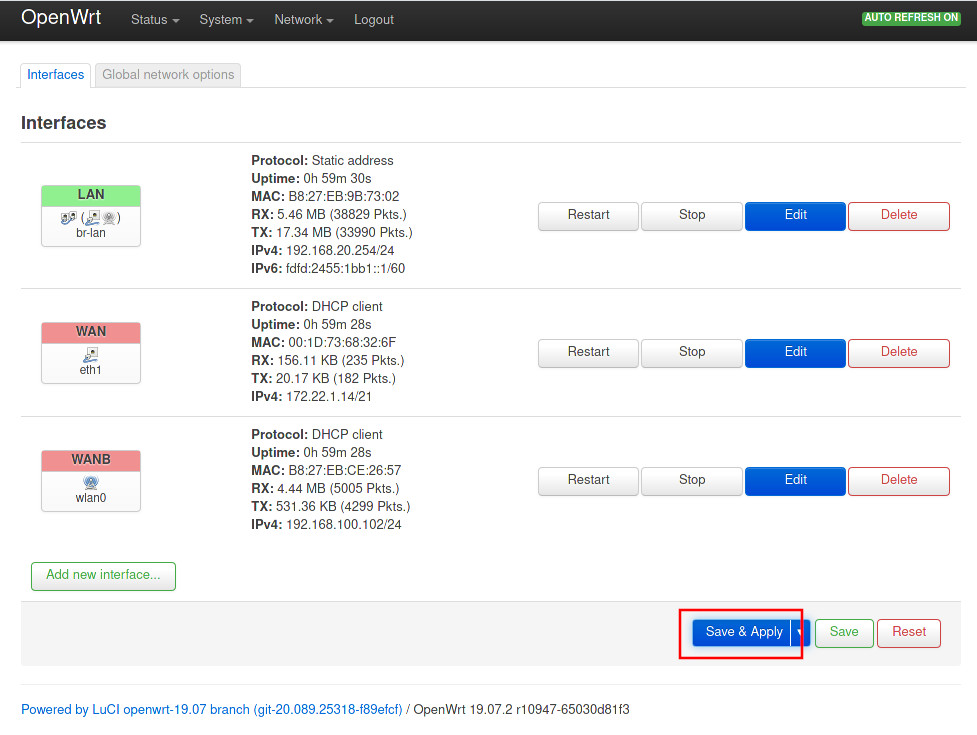Image resolution: width=977 pixels, height=735 pixels.
Task: Switch to Global network options tab
Action: coord(168,75)
